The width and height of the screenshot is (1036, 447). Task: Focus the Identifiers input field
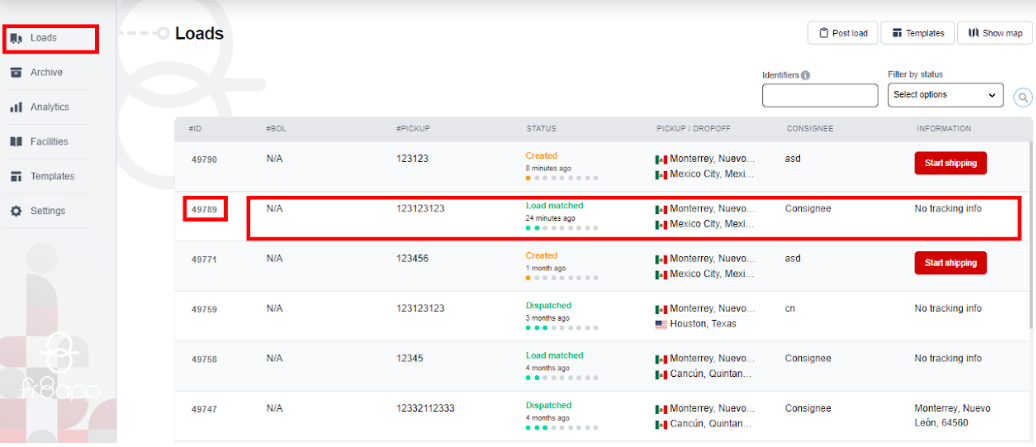point(820,95)
